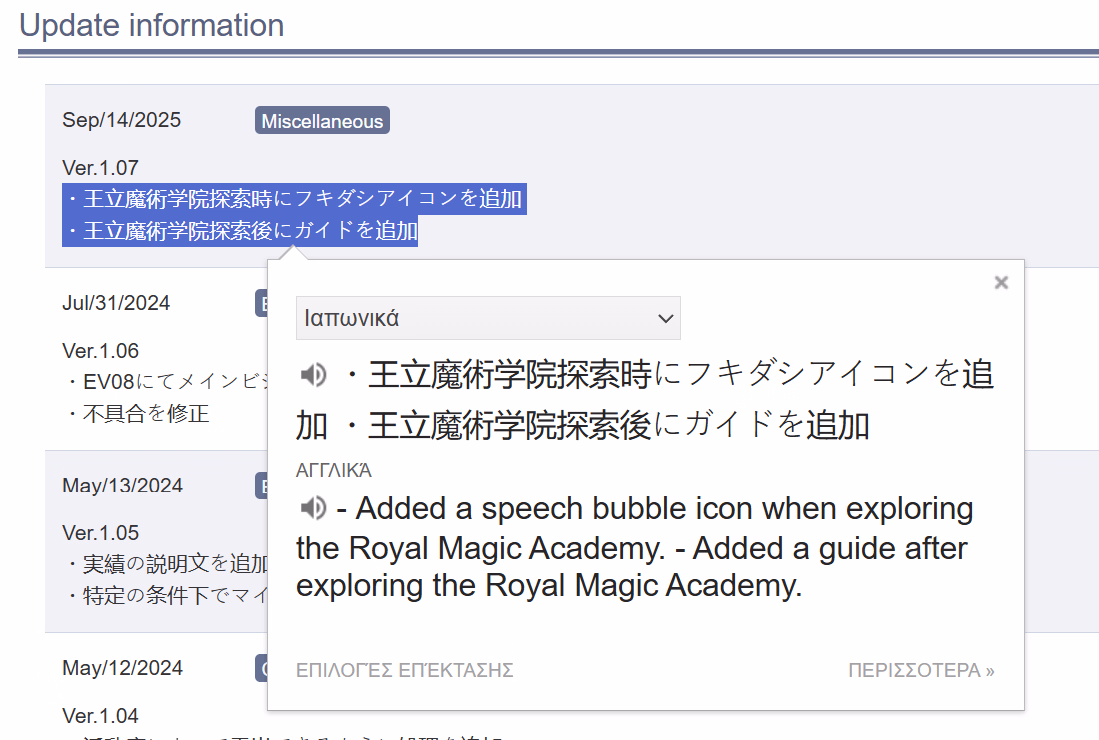
Task: Play audio of the Japanese source text
Action: click(313, 375)
